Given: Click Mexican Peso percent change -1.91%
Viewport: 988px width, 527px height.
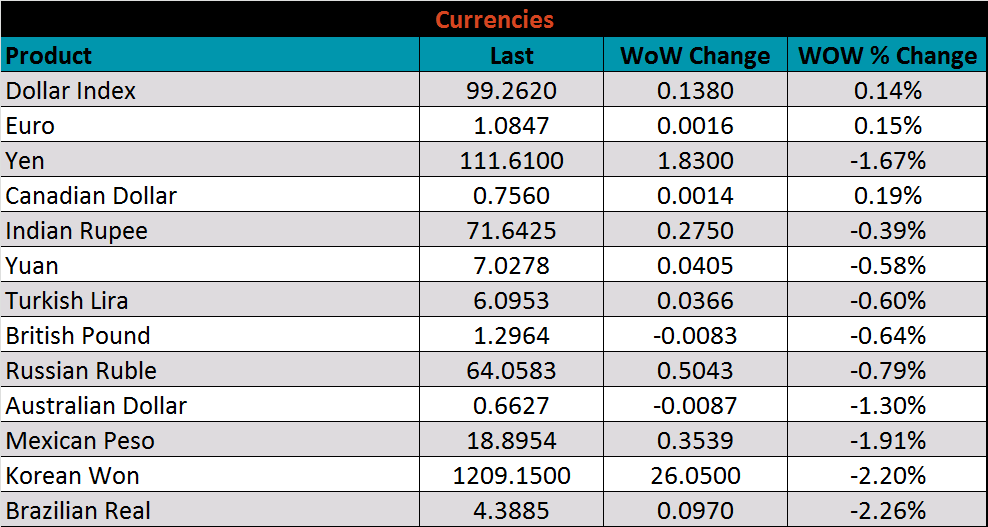Looking at the screenshot, I should point(887,441).
